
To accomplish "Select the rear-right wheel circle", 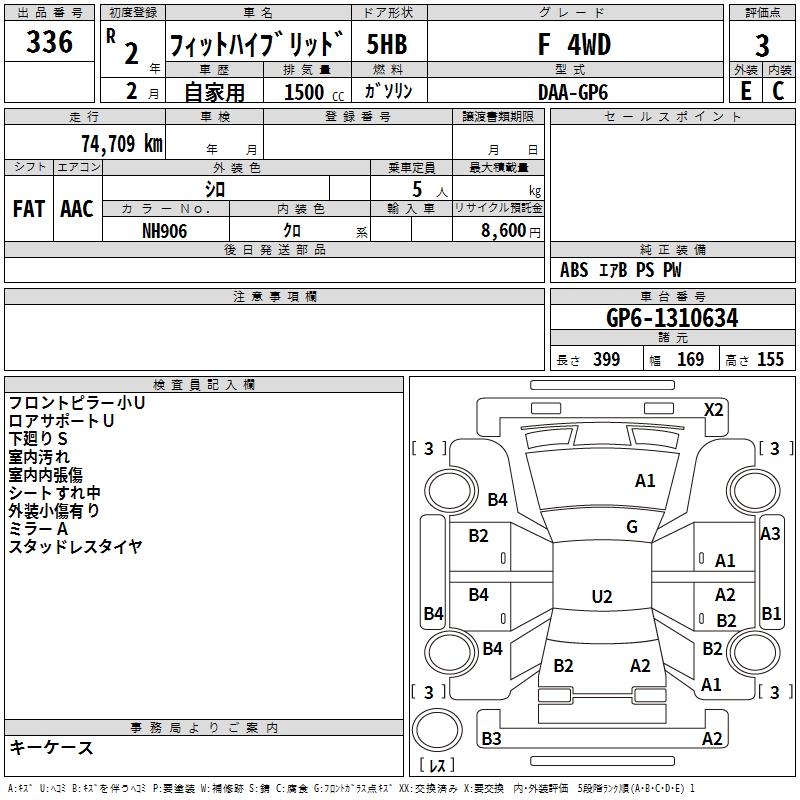I will (754, 652).
